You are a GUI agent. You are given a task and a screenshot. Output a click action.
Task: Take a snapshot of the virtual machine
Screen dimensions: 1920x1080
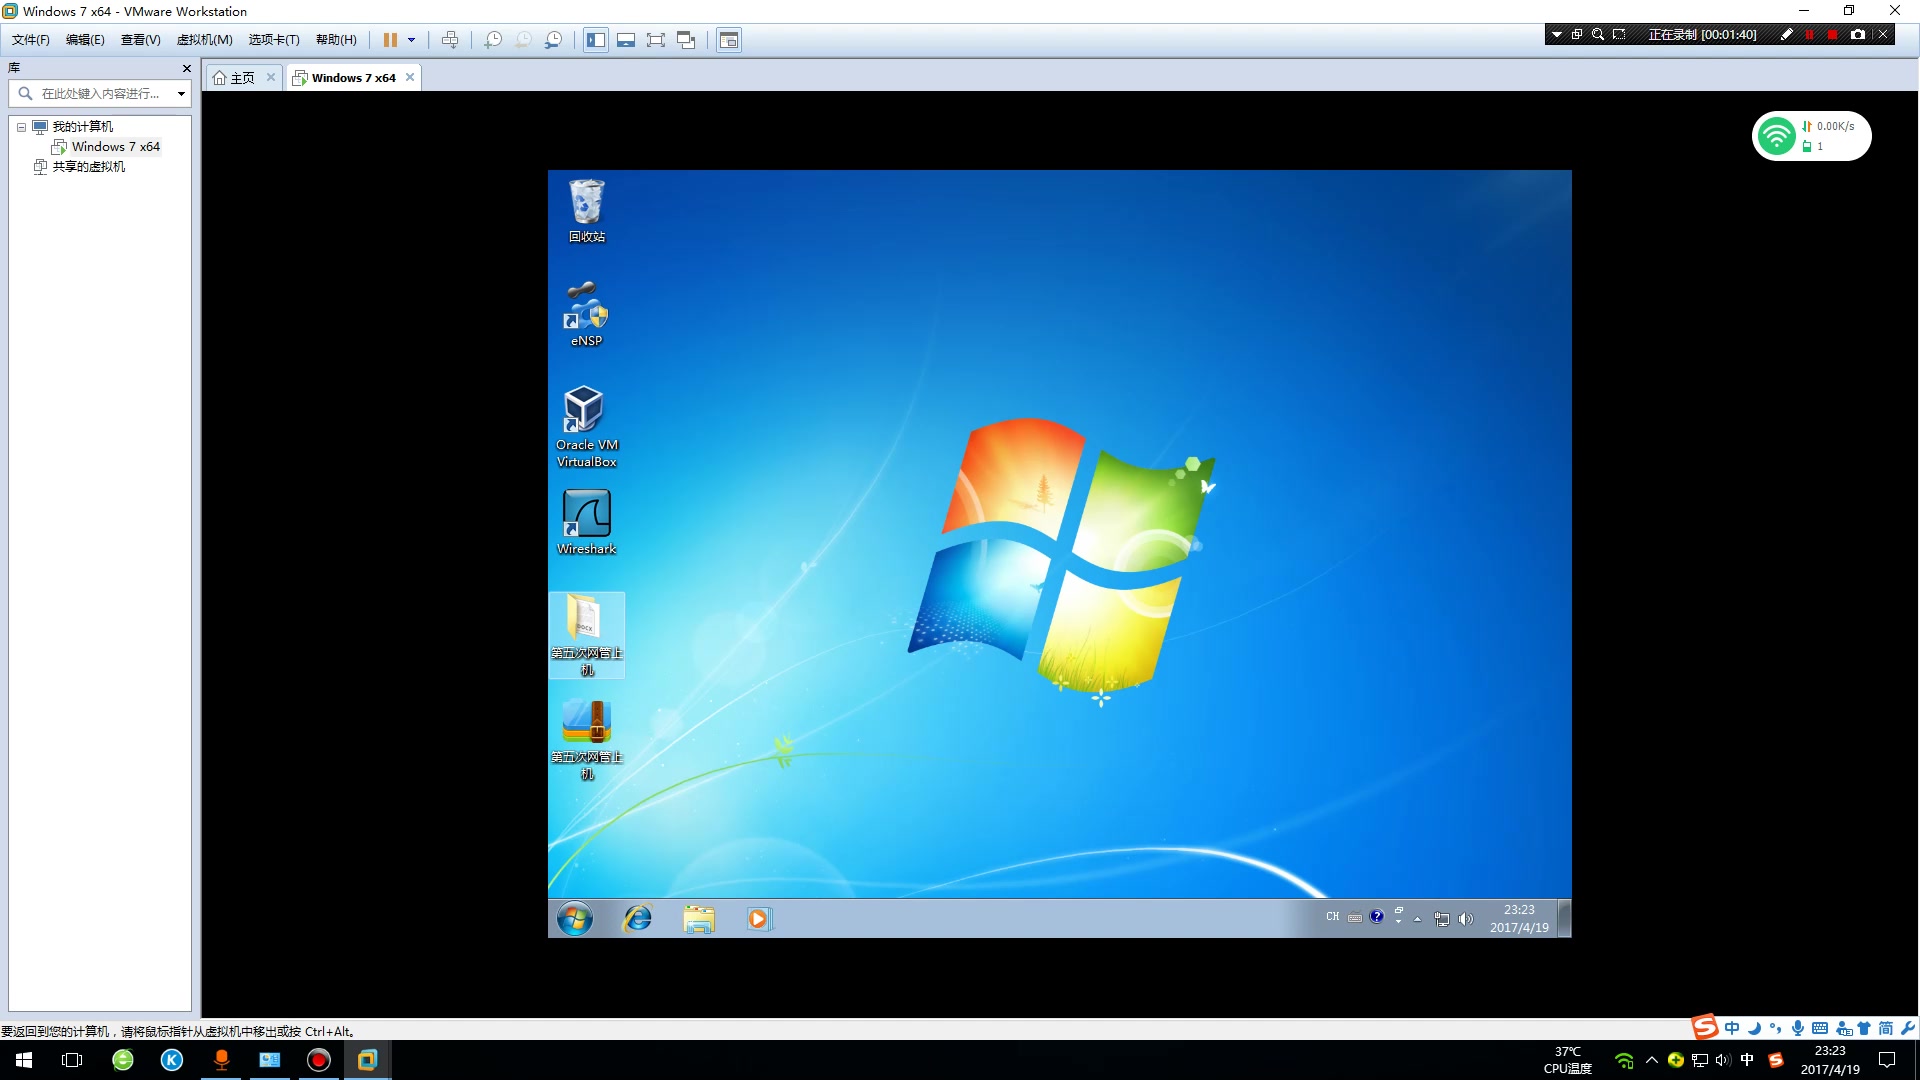coord(493,40)
